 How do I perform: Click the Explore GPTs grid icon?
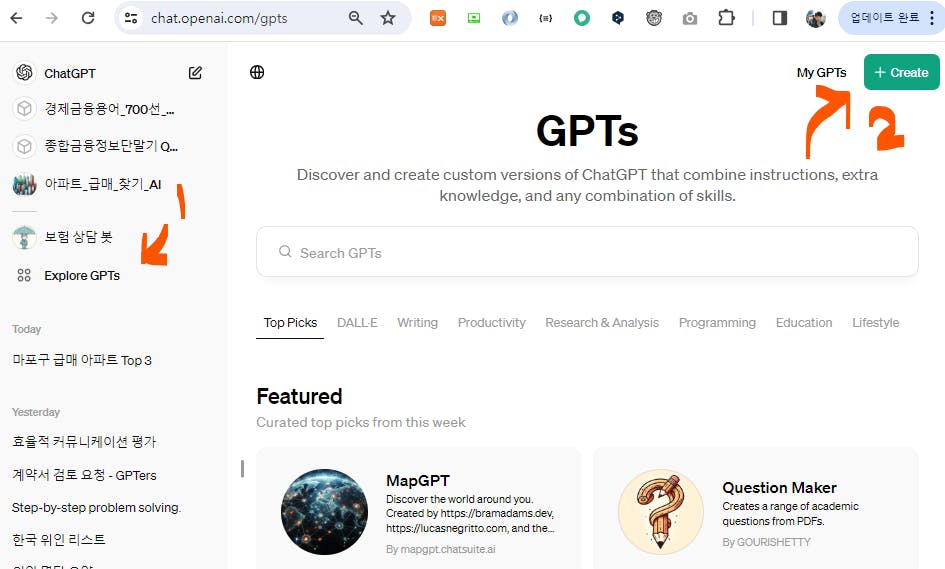[24, 275]
